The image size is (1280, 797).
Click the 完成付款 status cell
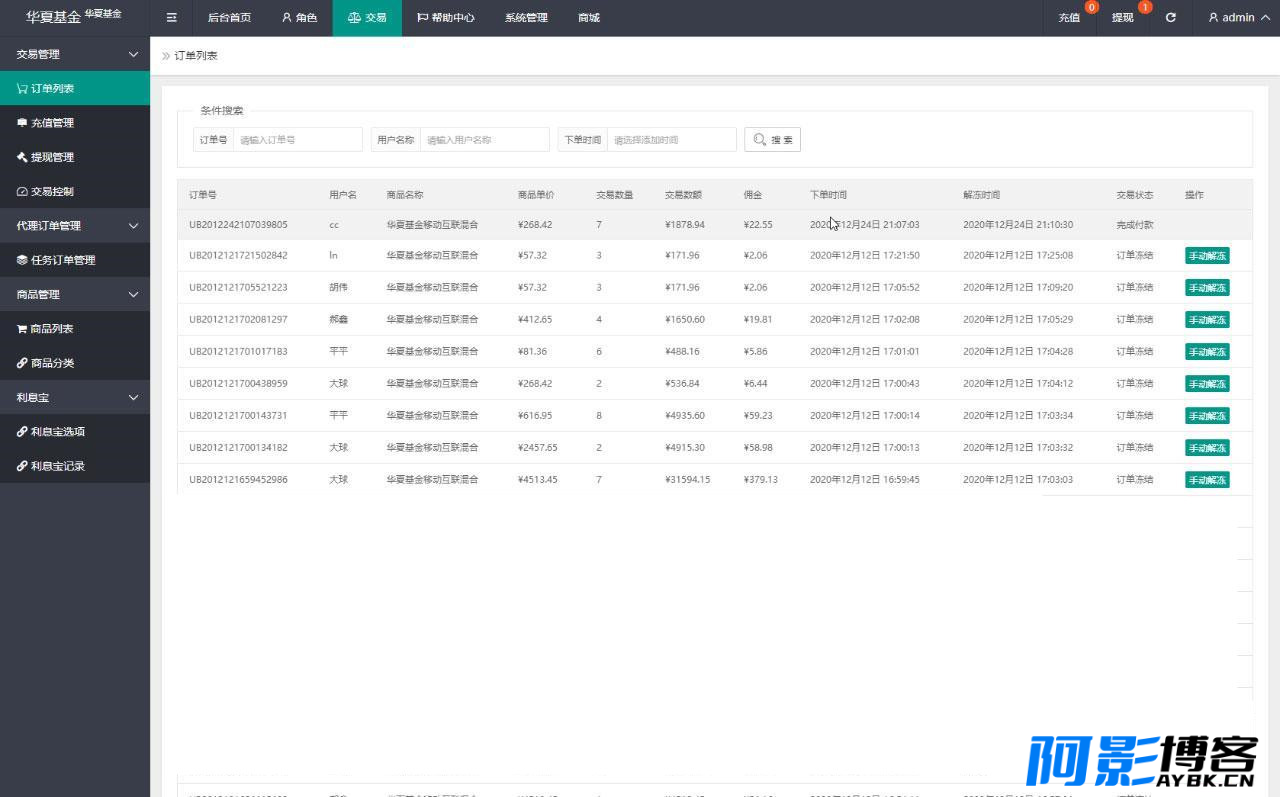pyautogui.click(x=1135, y=225)
